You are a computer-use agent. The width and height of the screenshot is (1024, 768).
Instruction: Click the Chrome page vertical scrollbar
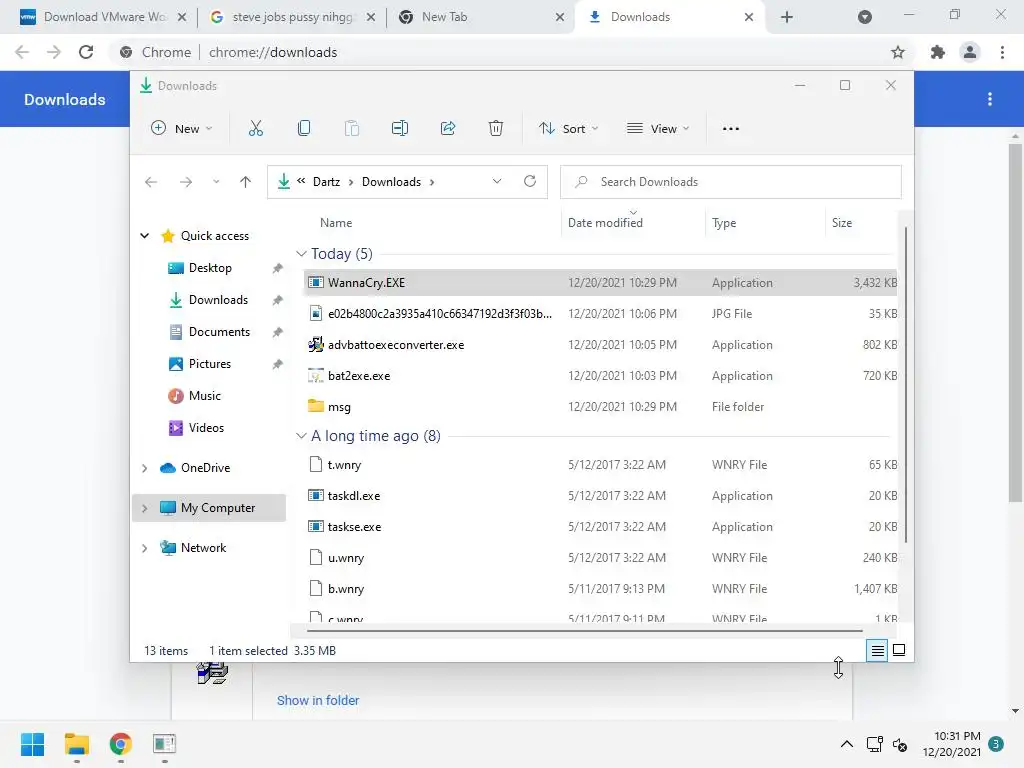tap(1015, 323)
